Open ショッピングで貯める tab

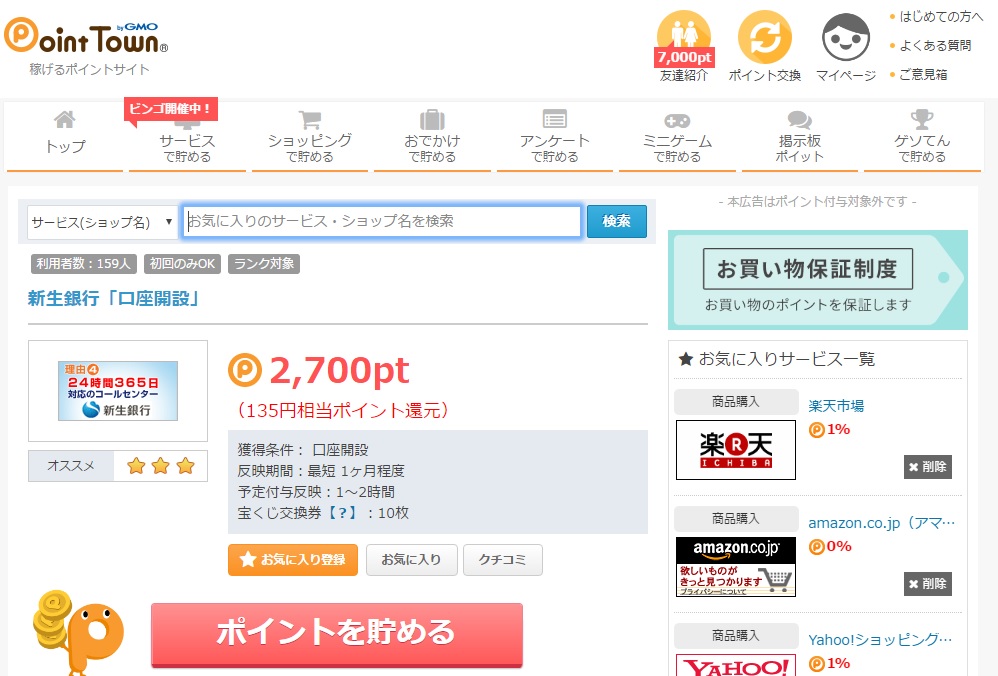pos(310,137)
